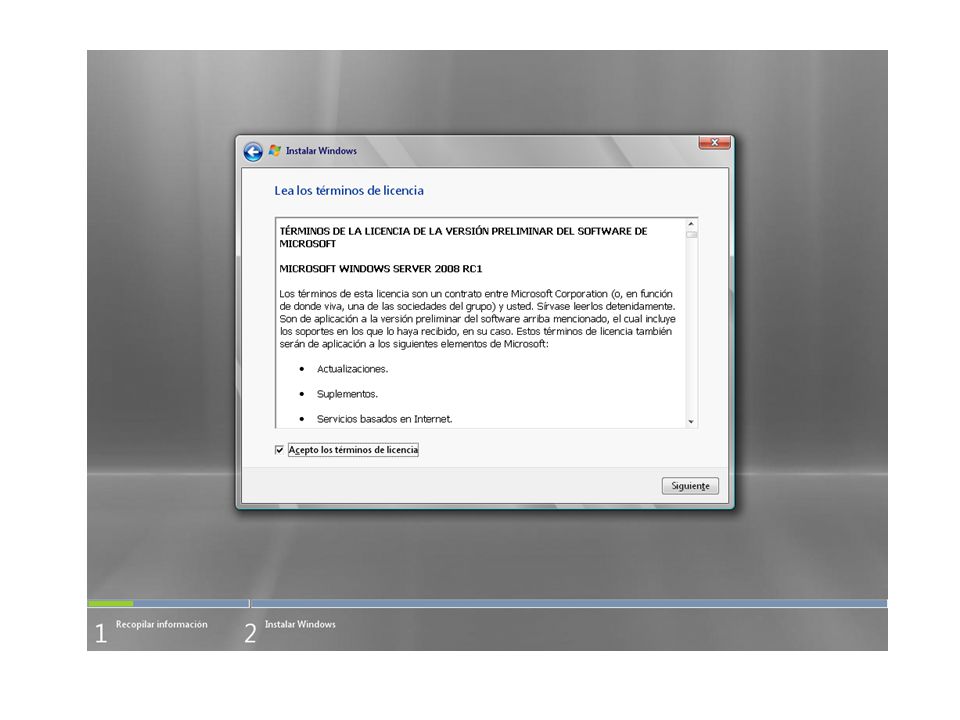Close the Instalar Windows dialog
960x720 pixels.
tap(714, 143)
